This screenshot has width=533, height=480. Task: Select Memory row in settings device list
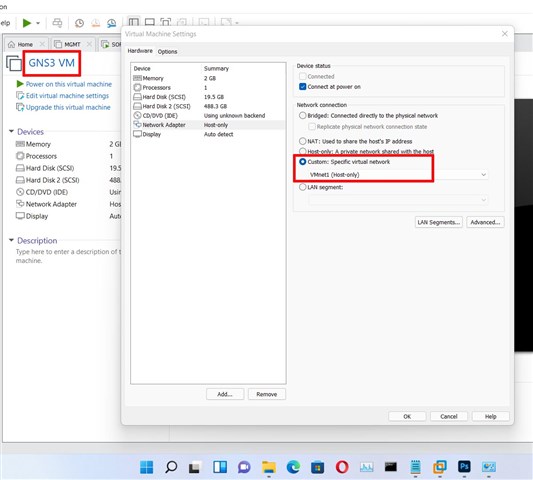(x=208, y=78)
